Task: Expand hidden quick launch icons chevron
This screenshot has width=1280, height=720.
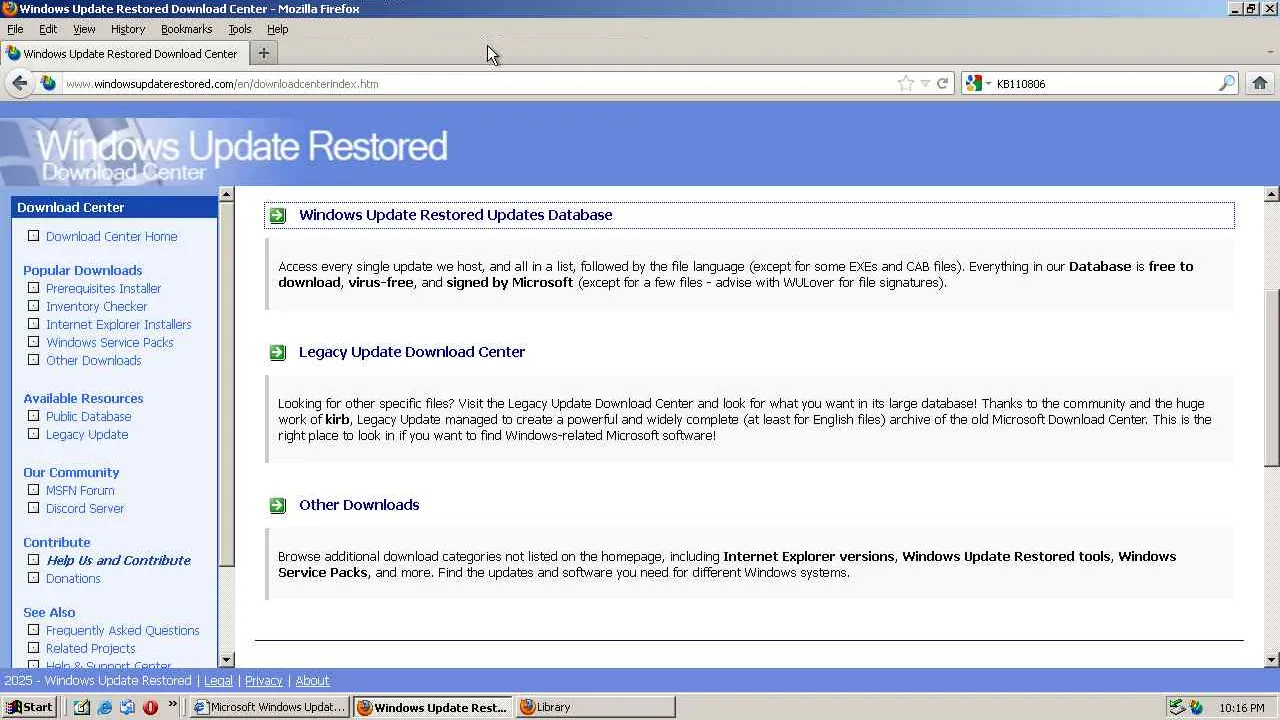Action: (x=172, y=704)
